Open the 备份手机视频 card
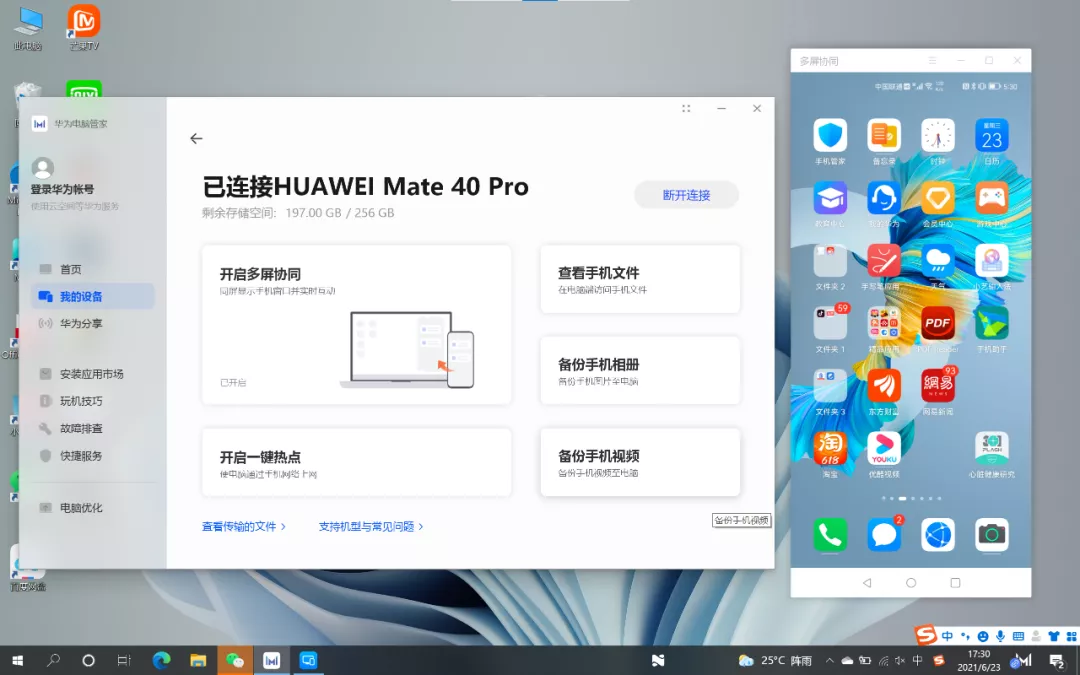The height and width of the screenshot is (675, 1080). [x=640, y=462]
